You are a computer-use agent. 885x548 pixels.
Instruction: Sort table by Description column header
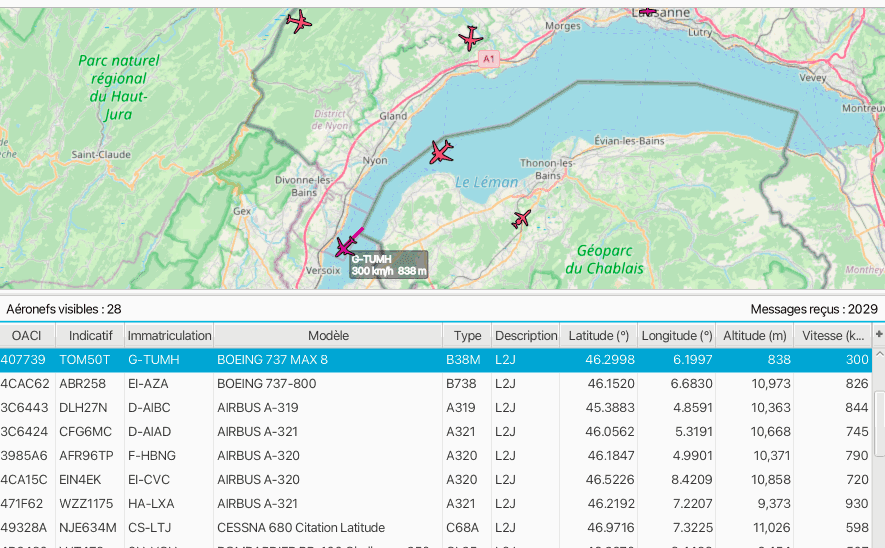(x=526, y=336)
